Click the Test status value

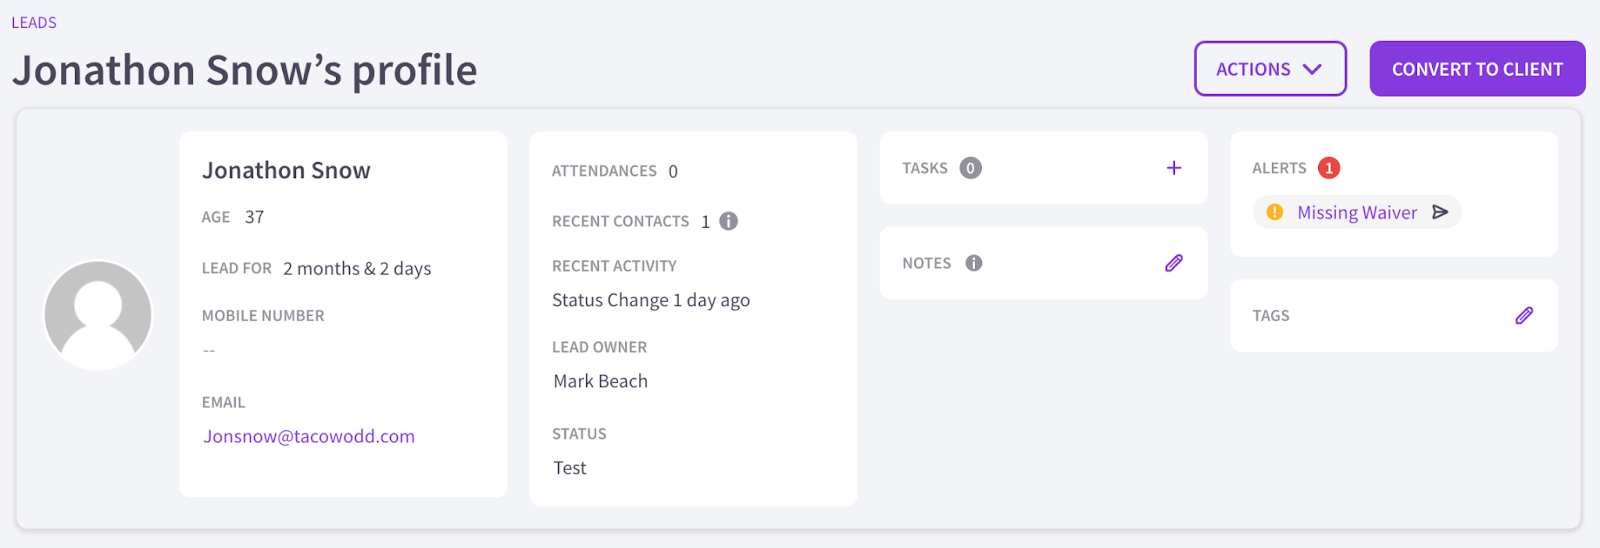pos(570,468)
